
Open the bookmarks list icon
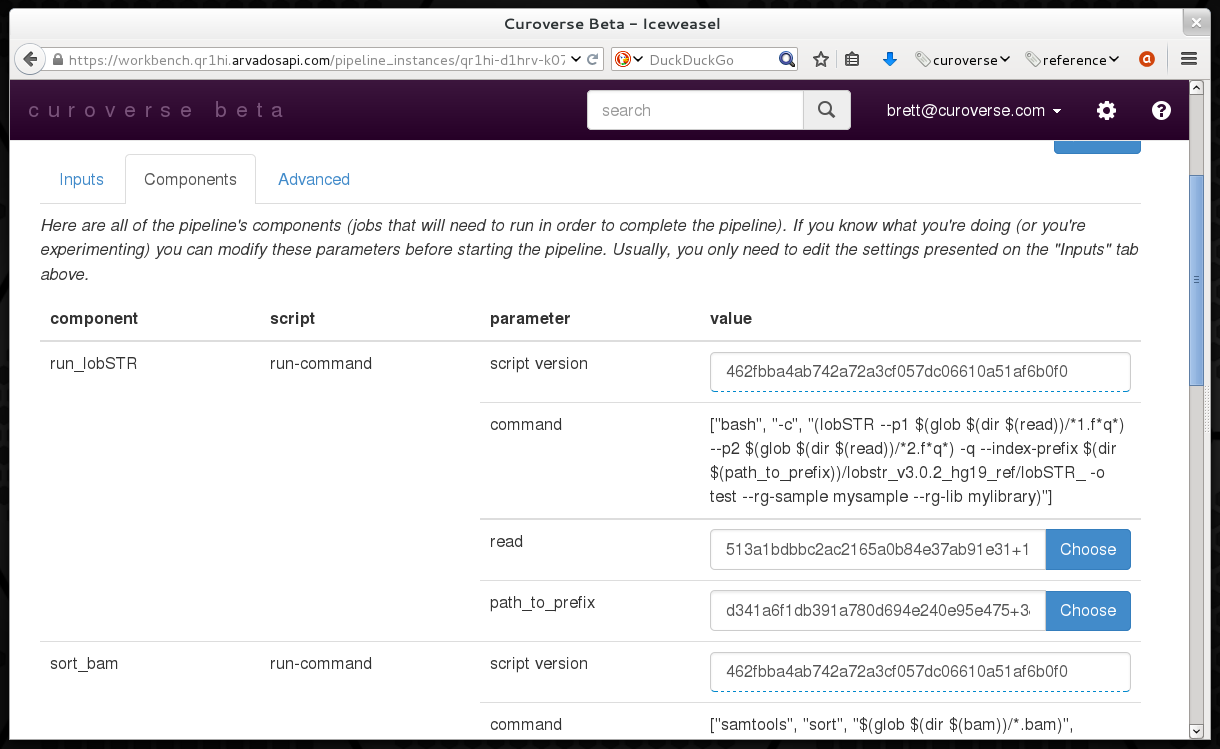(852, 60)
